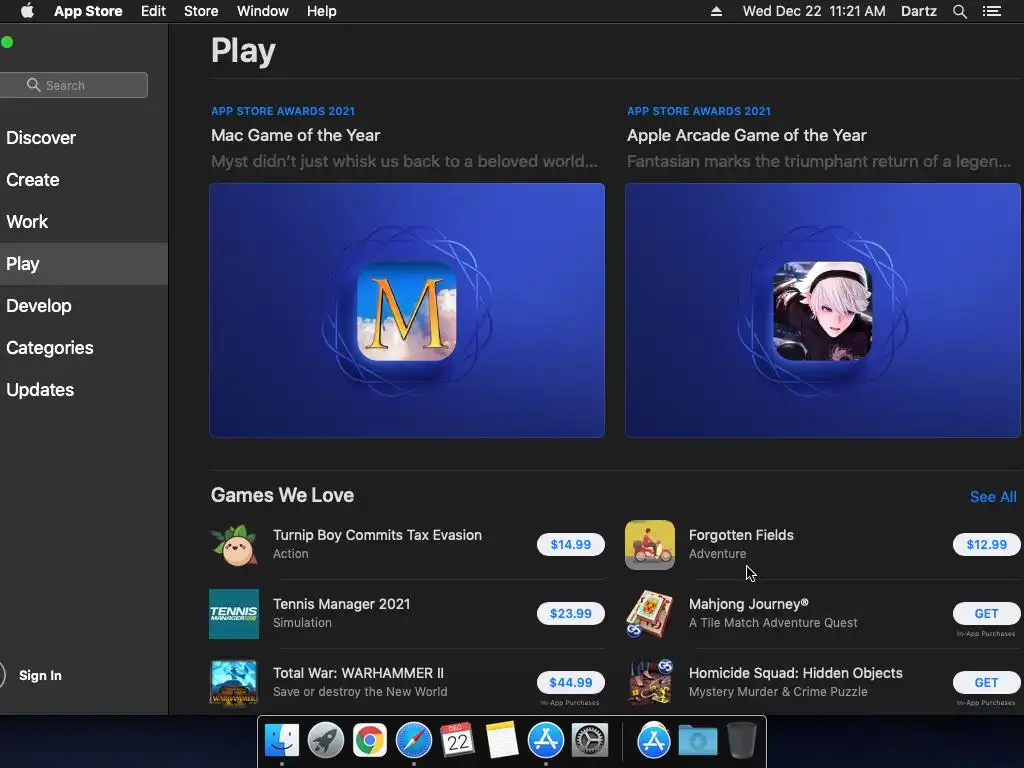The width and height of the screenshot is (1024, 768).
Task: Open the Store menu
Action: 201,11
